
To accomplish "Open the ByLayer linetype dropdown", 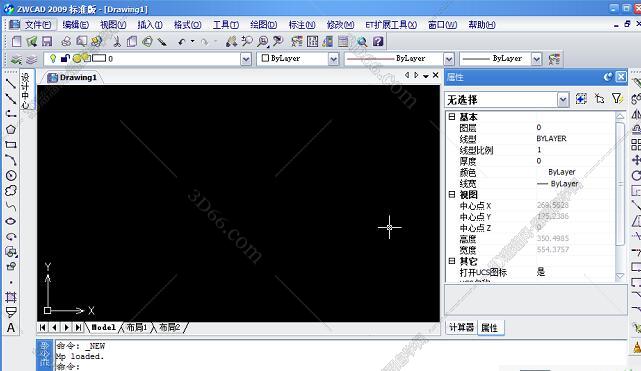I will pyautogui.click(x=449, y=59).
